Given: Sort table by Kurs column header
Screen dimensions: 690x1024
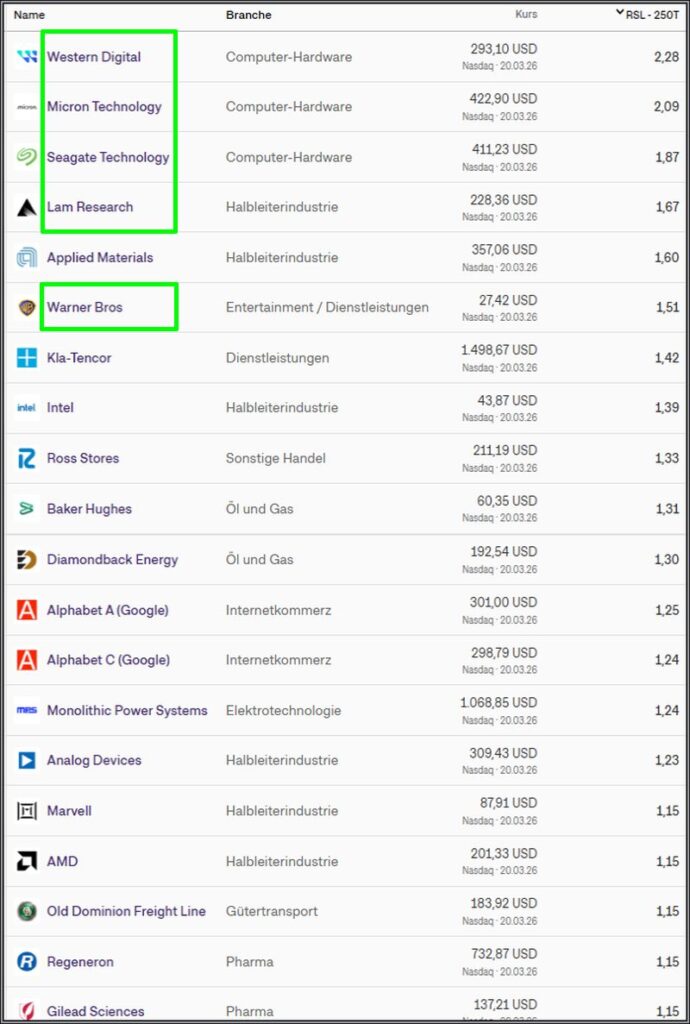Looking at the screenshot, I should click(x=525, y=15).
